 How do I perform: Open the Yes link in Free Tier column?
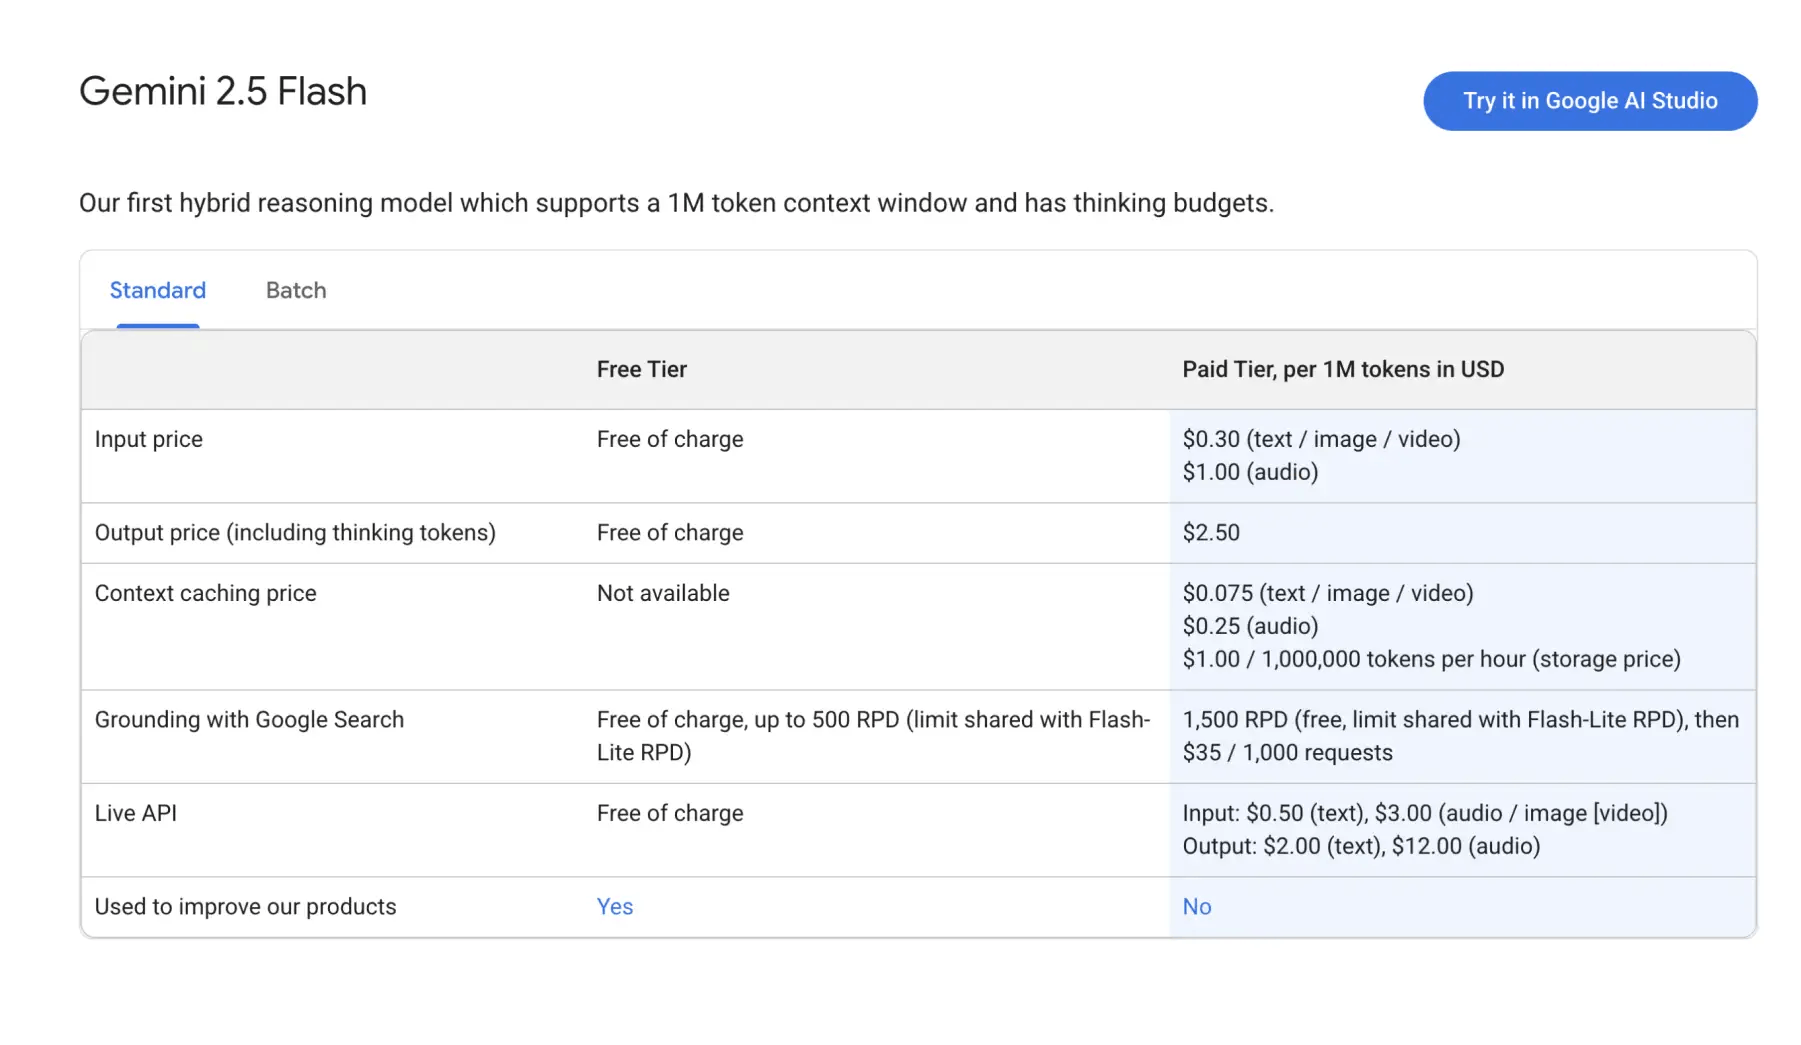coord(614,906)
